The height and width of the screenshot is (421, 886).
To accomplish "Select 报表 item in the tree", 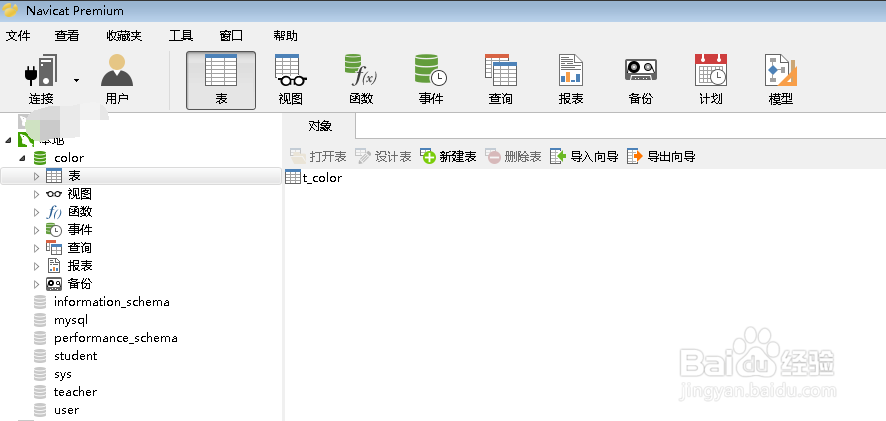I will (80, 266).
